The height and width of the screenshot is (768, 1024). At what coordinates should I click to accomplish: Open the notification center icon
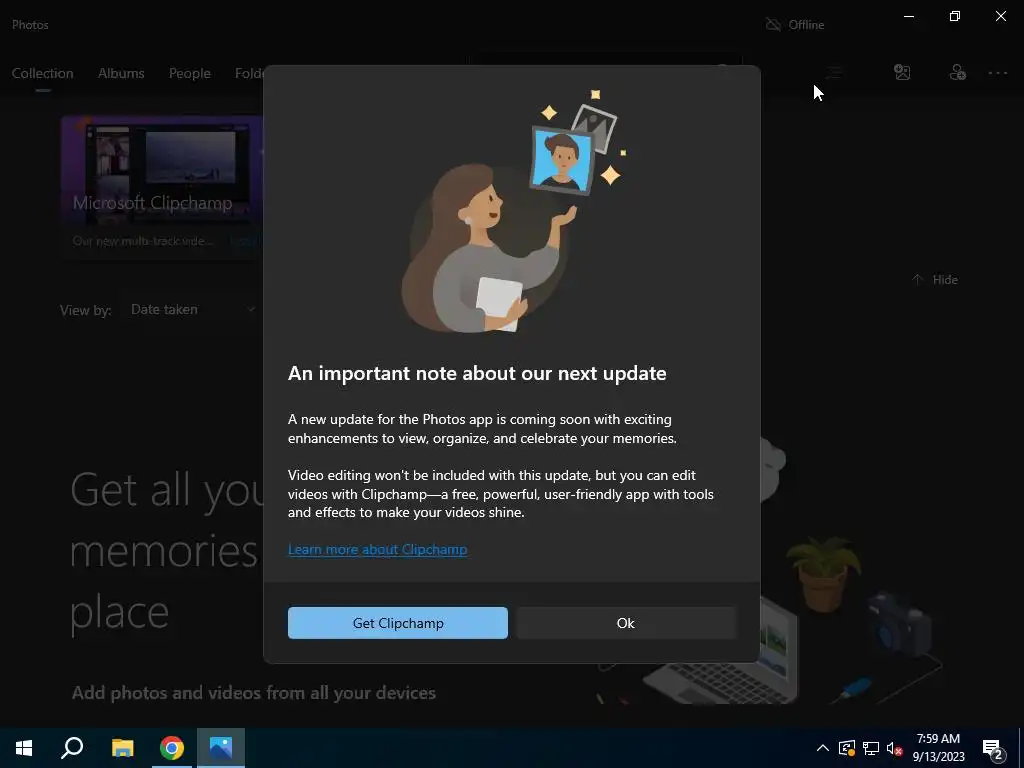click(x=993, y=749)
